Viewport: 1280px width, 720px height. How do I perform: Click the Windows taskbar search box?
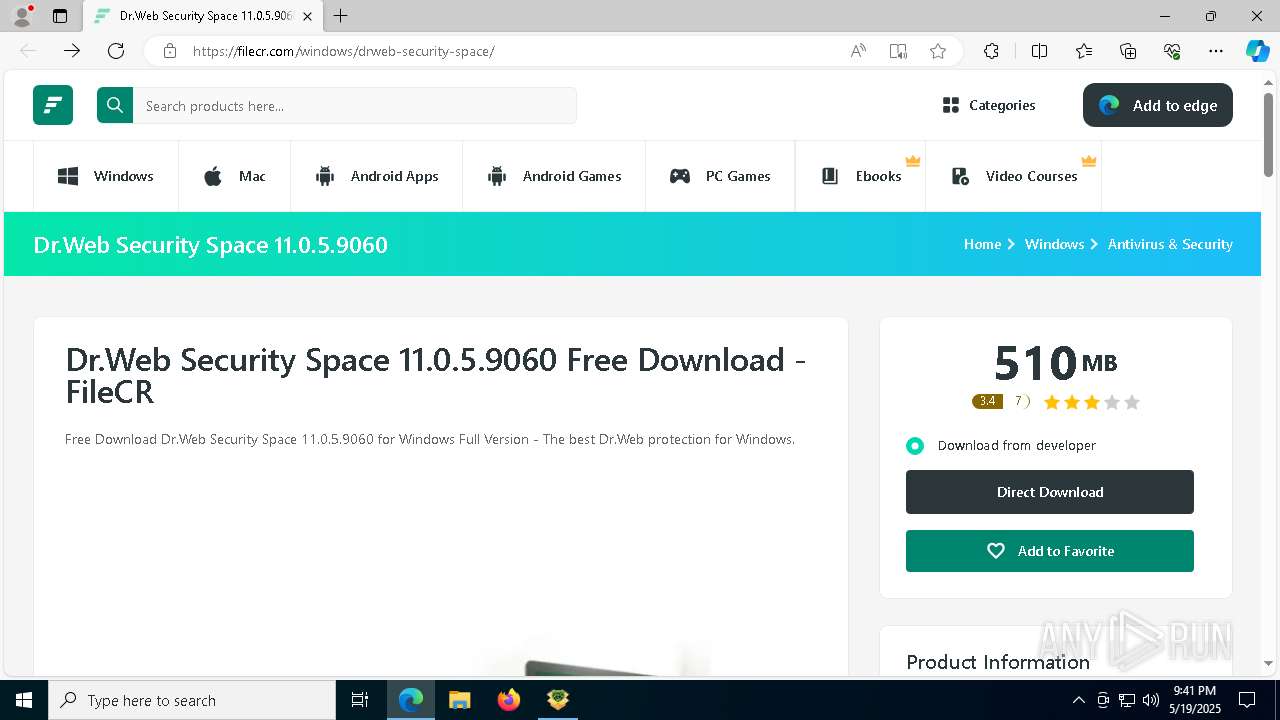click(192, 700)
